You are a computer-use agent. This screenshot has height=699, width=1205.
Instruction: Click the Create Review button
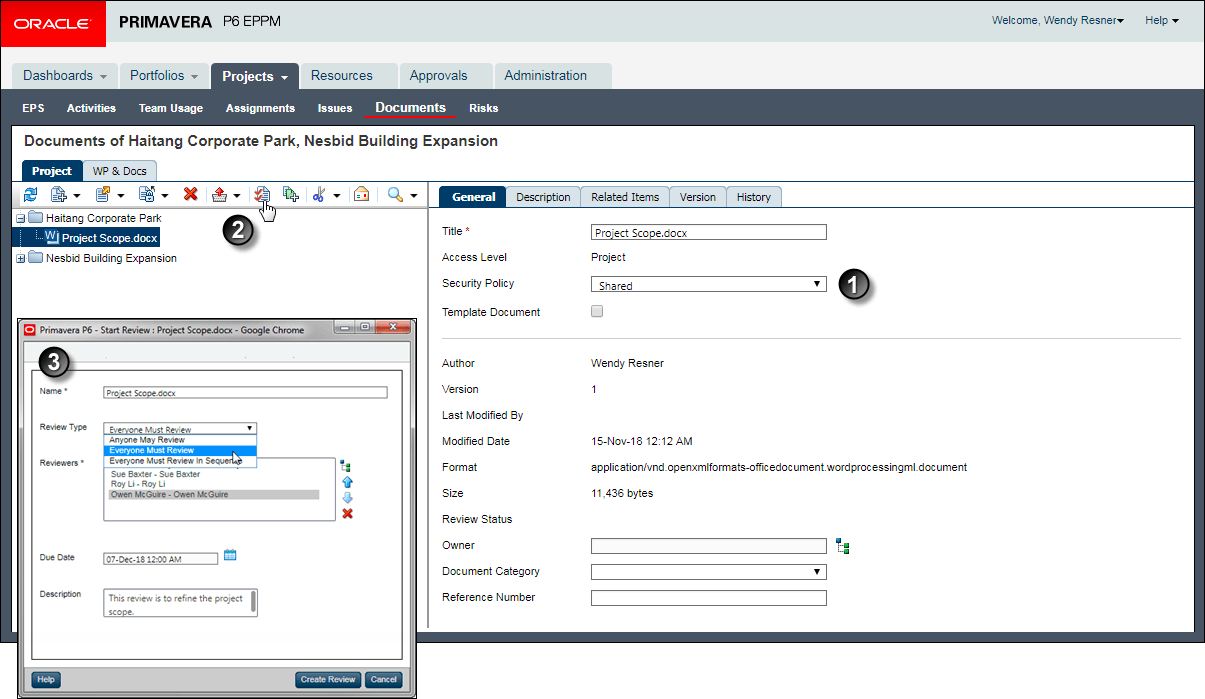[328, 680]
